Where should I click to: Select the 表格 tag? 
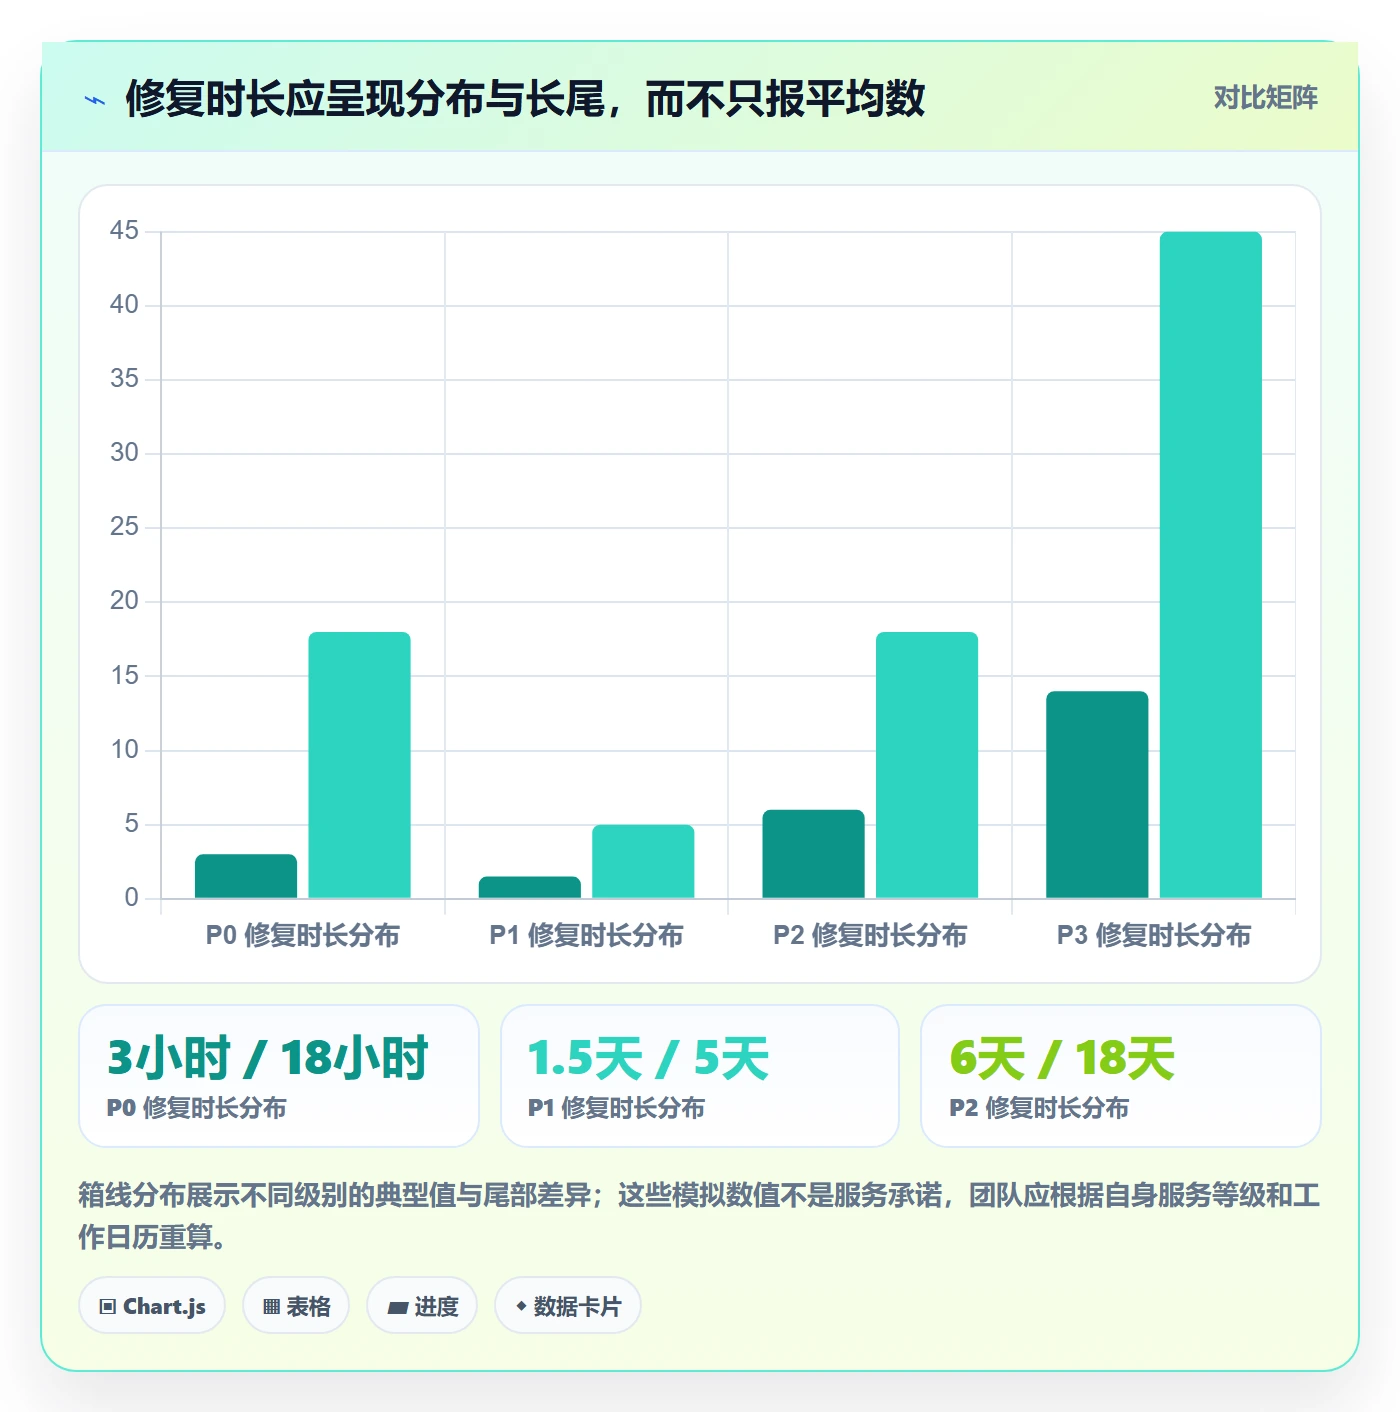point(296,1305)
